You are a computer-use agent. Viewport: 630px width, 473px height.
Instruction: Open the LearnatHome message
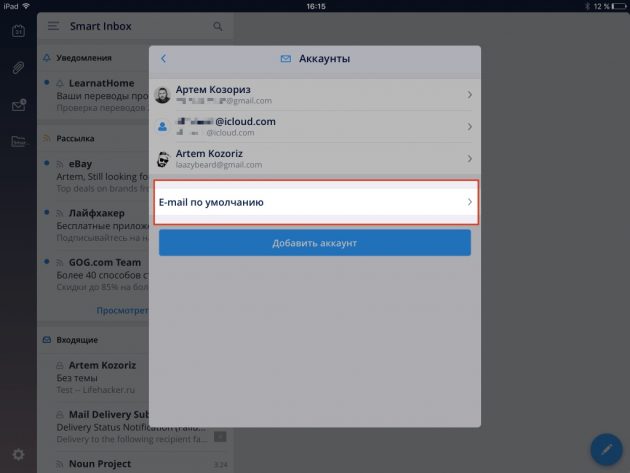tap(95, 96)
